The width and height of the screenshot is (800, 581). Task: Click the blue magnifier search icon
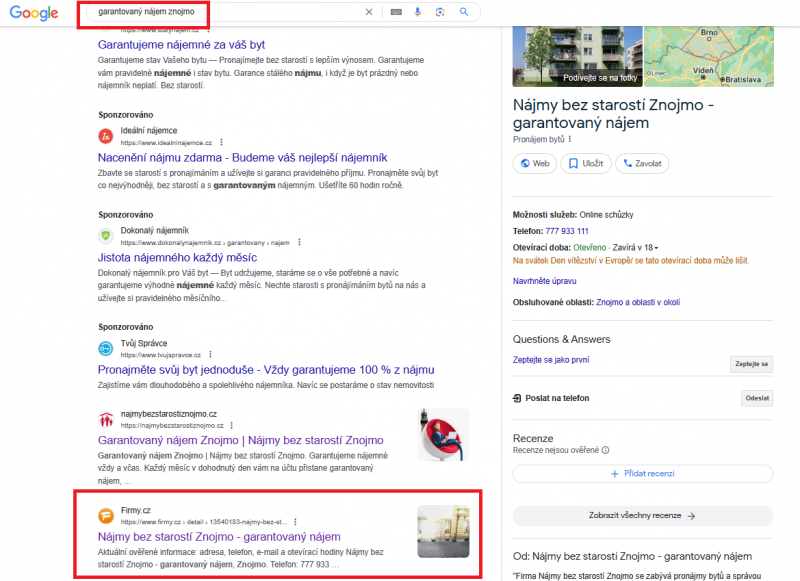[464, 12]
